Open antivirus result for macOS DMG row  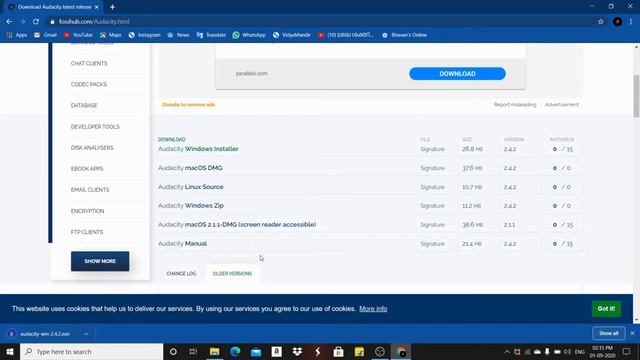coord(562,168)
